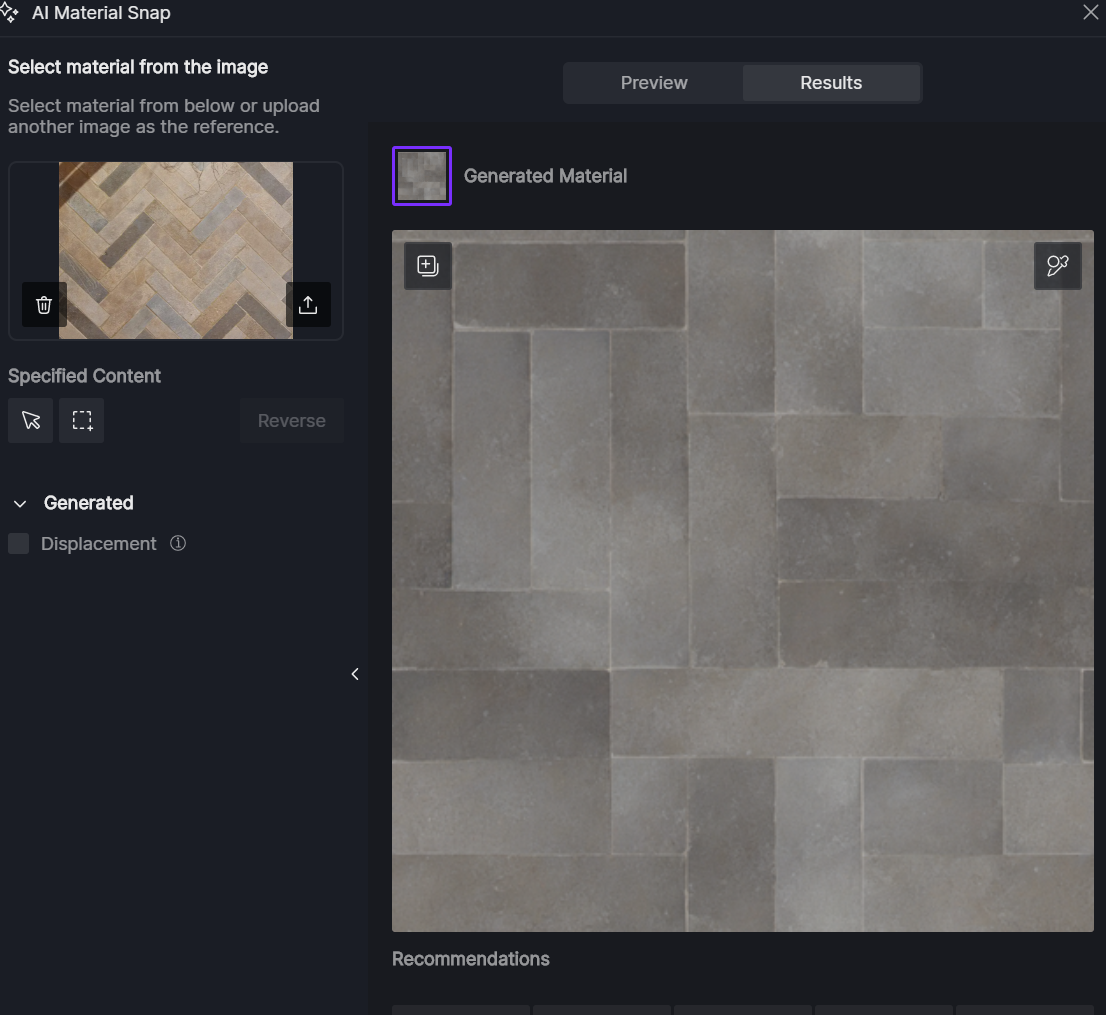Collapse the Generated section chevron
This screenshot has height=1015, width=1106.
[x=20, y=503]
